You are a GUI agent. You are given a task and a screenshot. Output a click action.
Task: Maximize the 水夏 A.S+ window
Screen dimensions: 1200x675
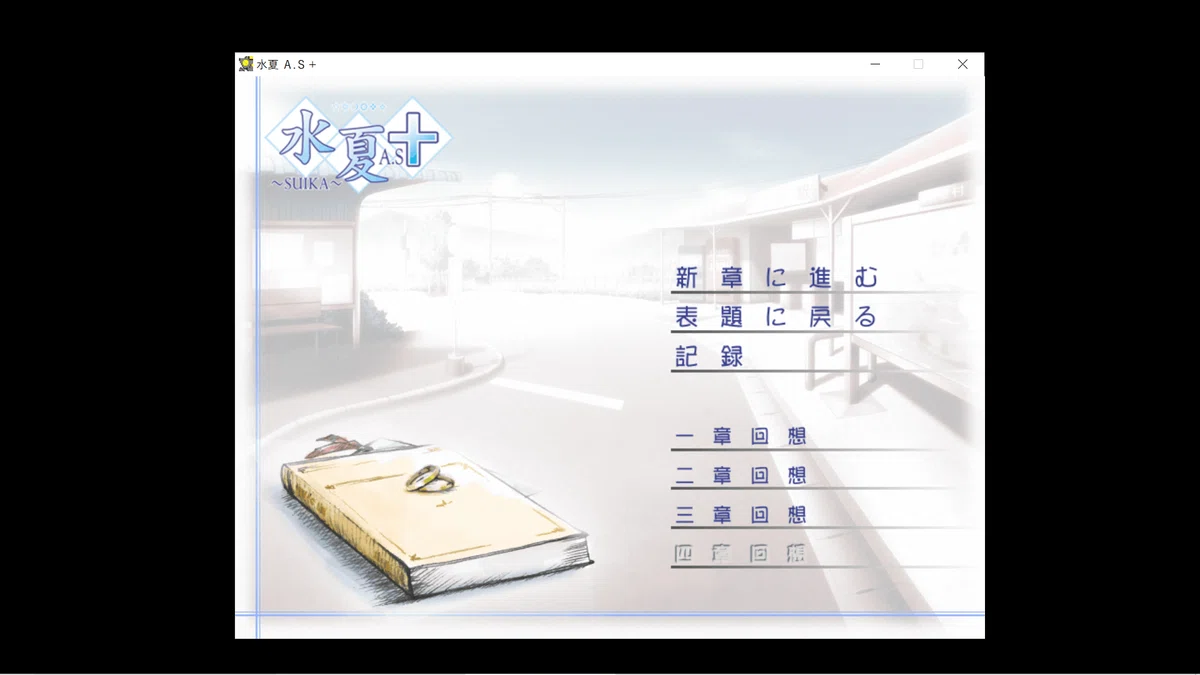(x=918, y=64)
